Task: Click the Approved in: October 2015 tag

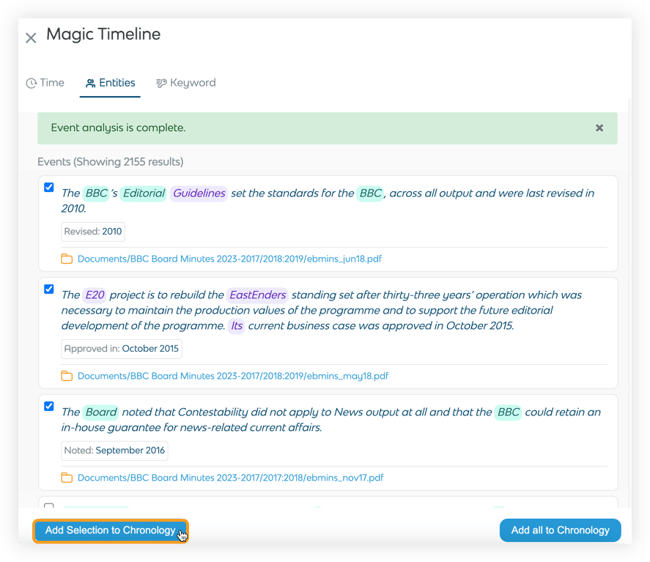Action: point(121,349)
